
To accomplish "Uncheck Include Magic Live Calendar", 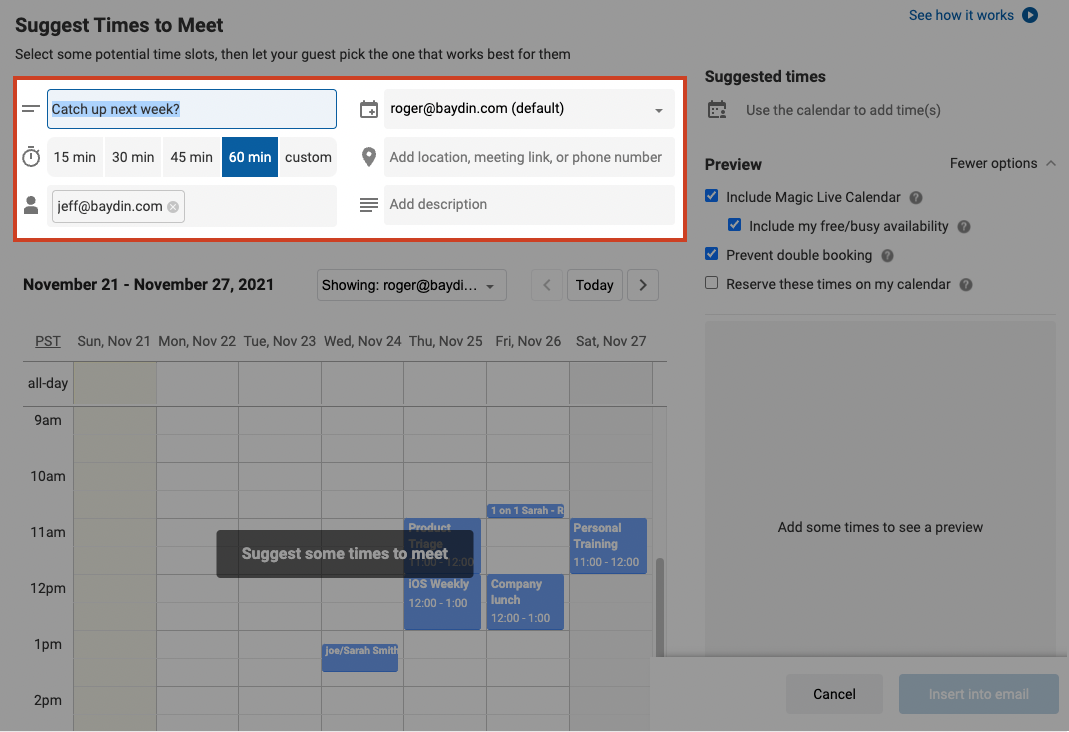I will 712,196.
